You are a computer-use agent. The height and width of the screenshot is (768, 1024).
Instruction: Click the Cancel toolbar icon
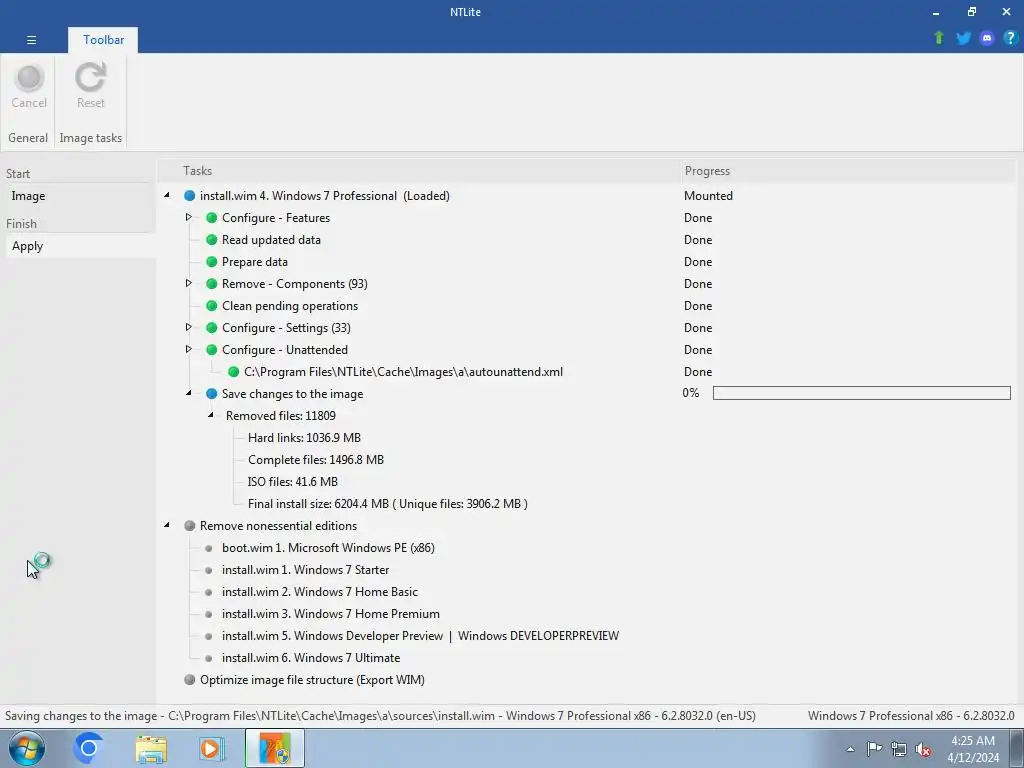pos(29,86)
